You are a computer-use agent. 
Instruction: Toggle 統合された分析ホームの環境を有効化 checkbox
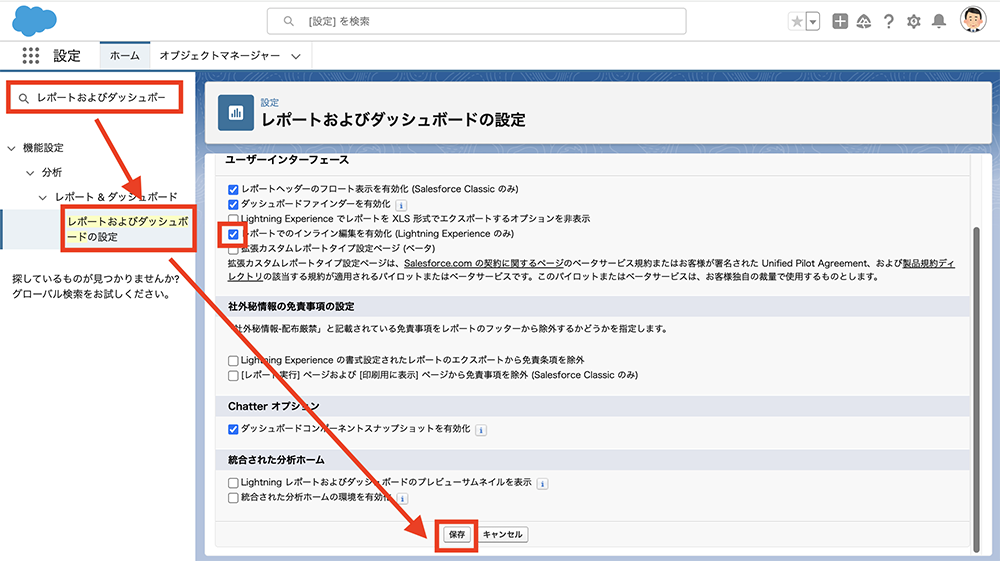(233, 498)
